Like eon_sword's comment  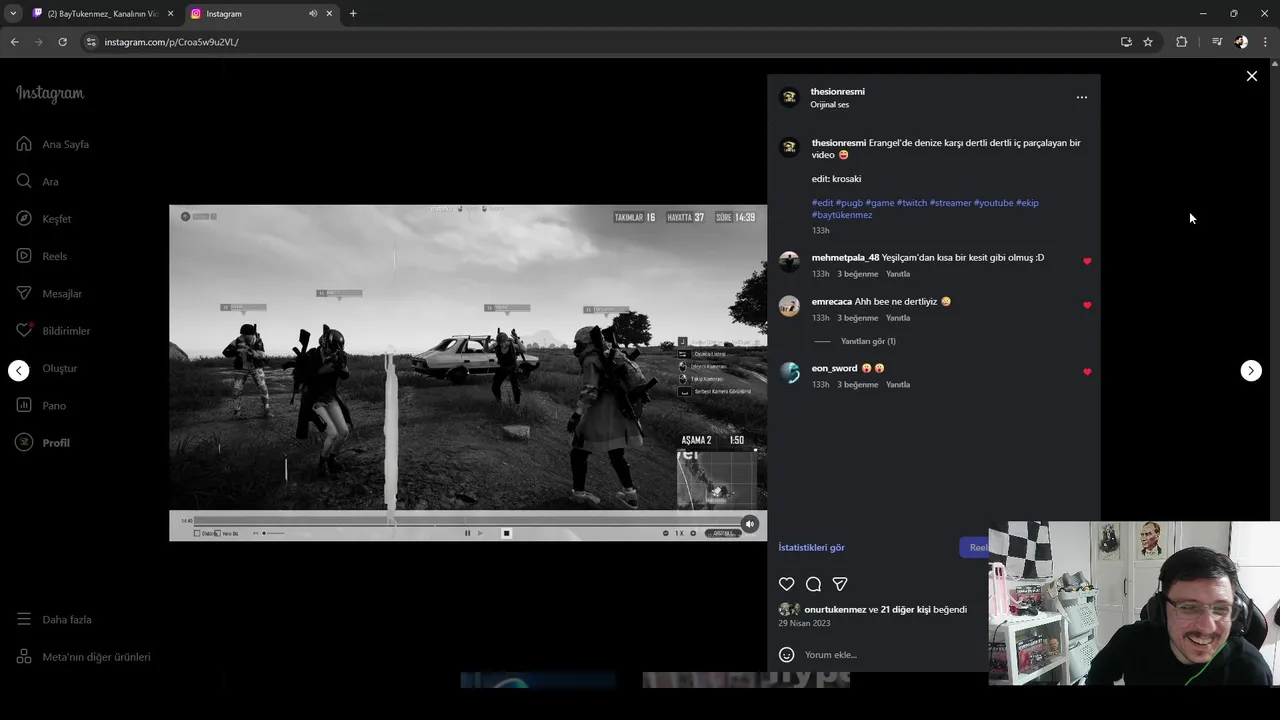click(1087, 372)
